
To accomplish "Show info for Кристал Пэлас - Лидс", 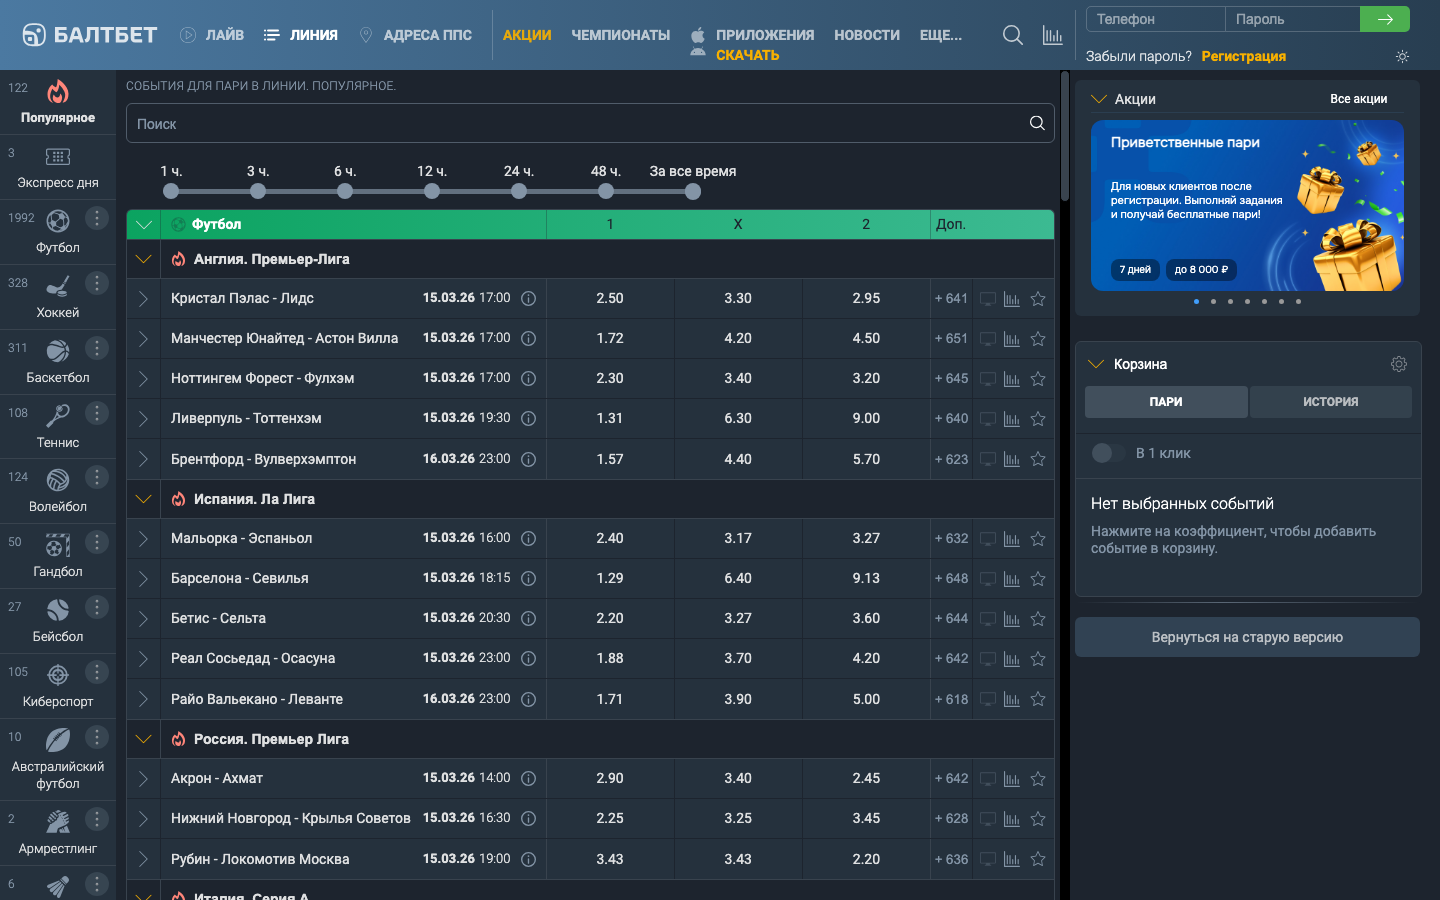I will [x=529, y=299].
